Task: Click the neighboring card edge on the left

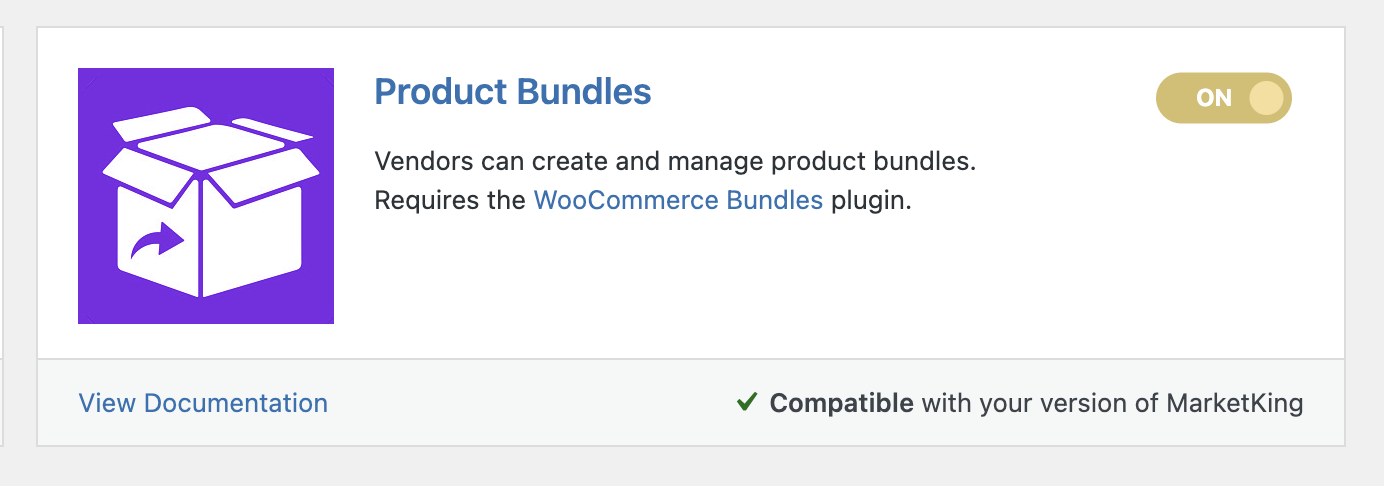Action: pos(3,236)
